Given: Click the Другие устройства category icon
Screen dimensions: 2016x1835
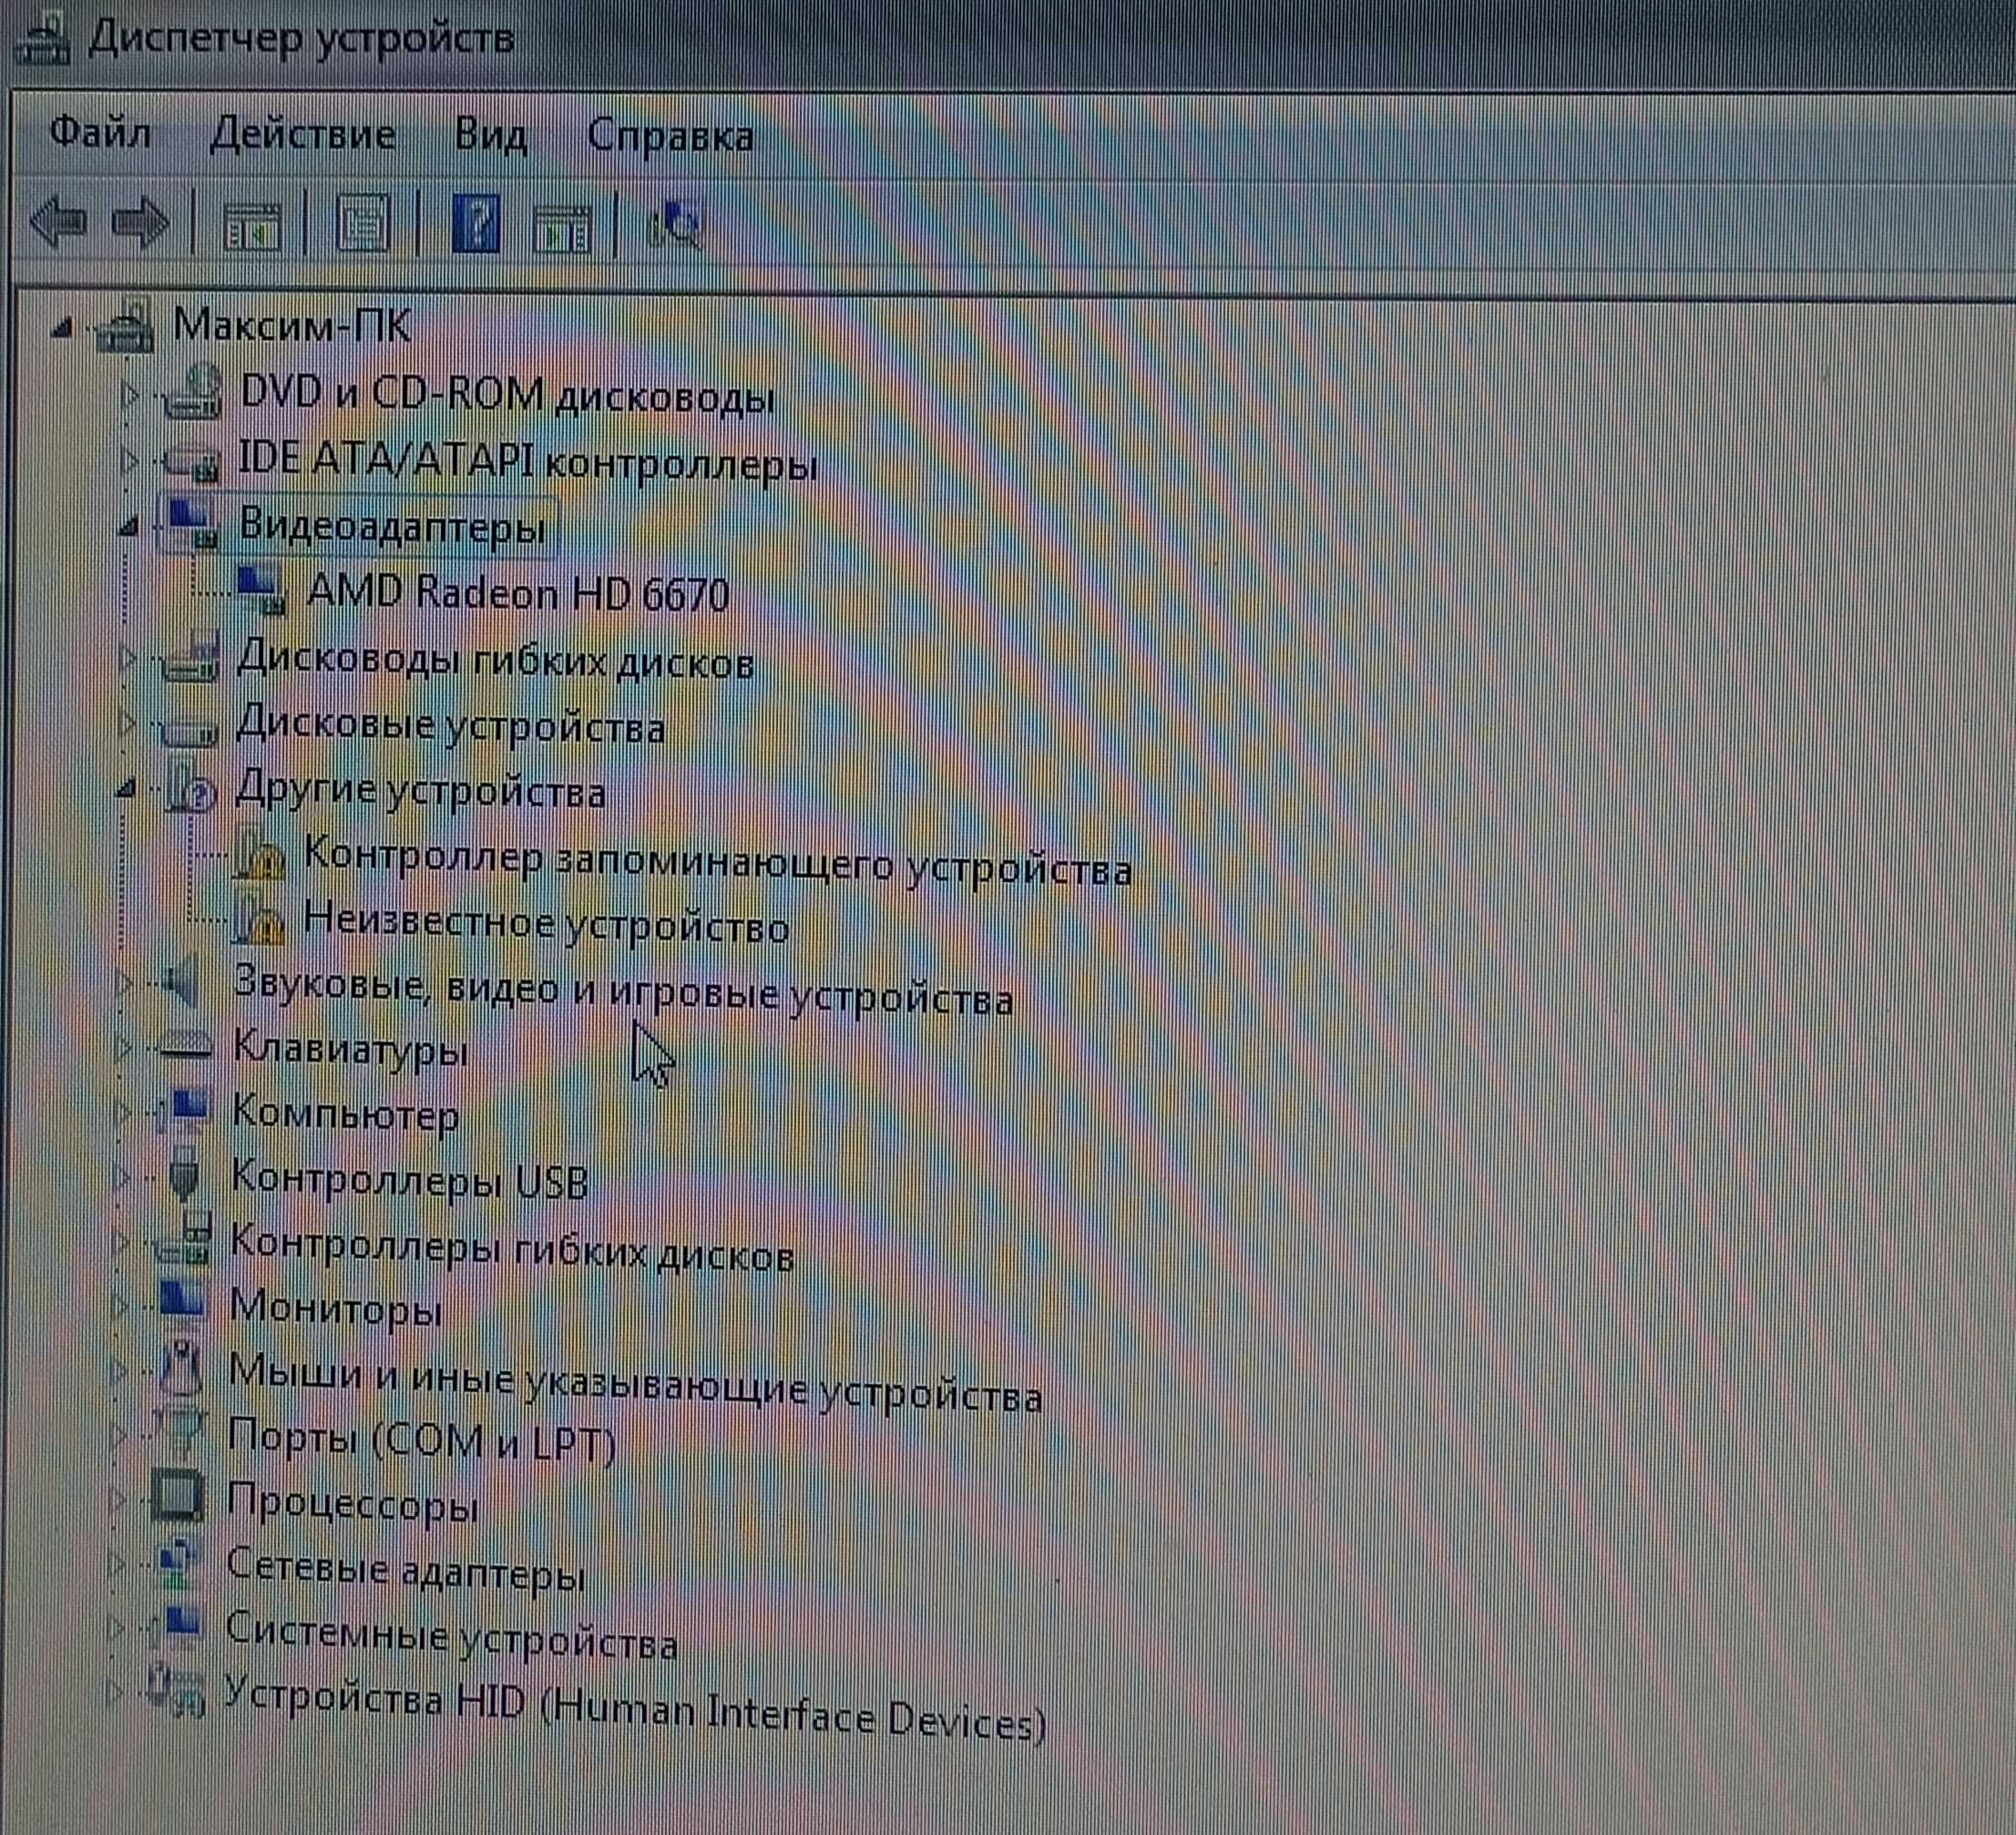Looking at the screenshot, I should point(190,787).
